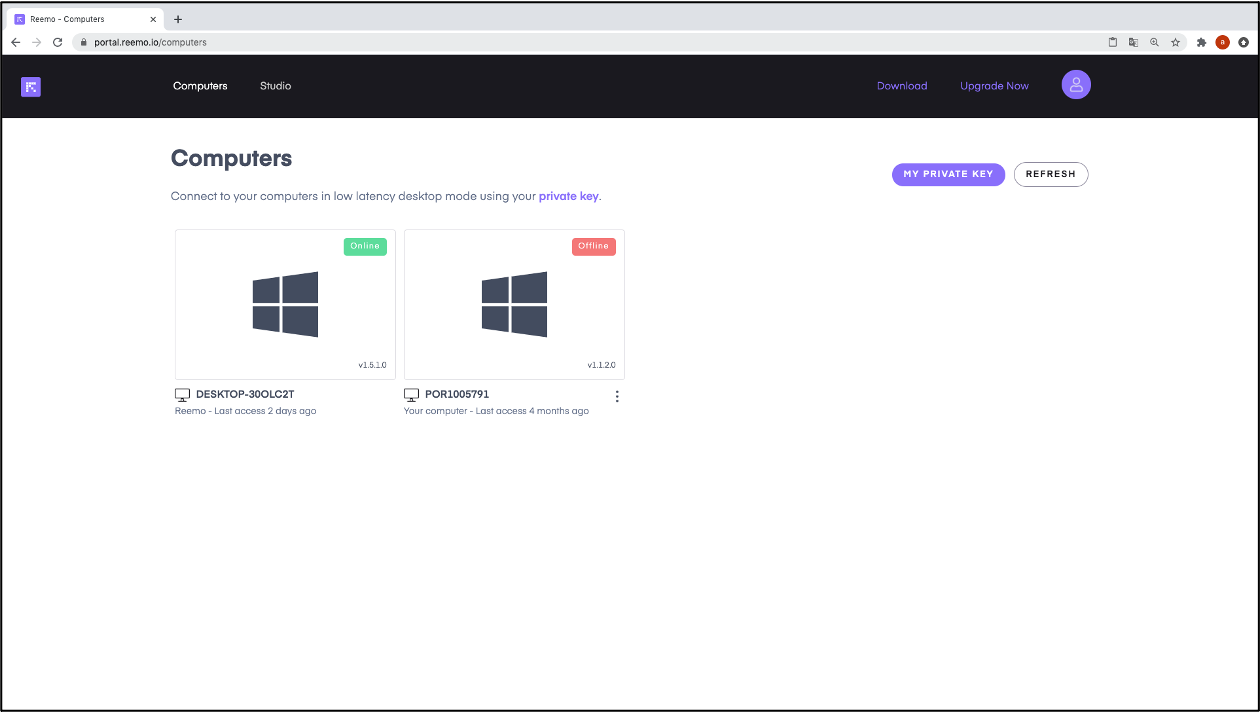Click the red Offline status badge

(594, 246)
